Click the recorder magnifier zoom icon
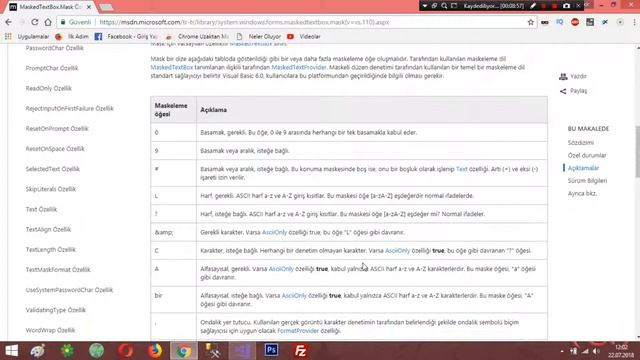Image resolution: width=640 pixels, height=360 pixels. click(x=444, y=6)
